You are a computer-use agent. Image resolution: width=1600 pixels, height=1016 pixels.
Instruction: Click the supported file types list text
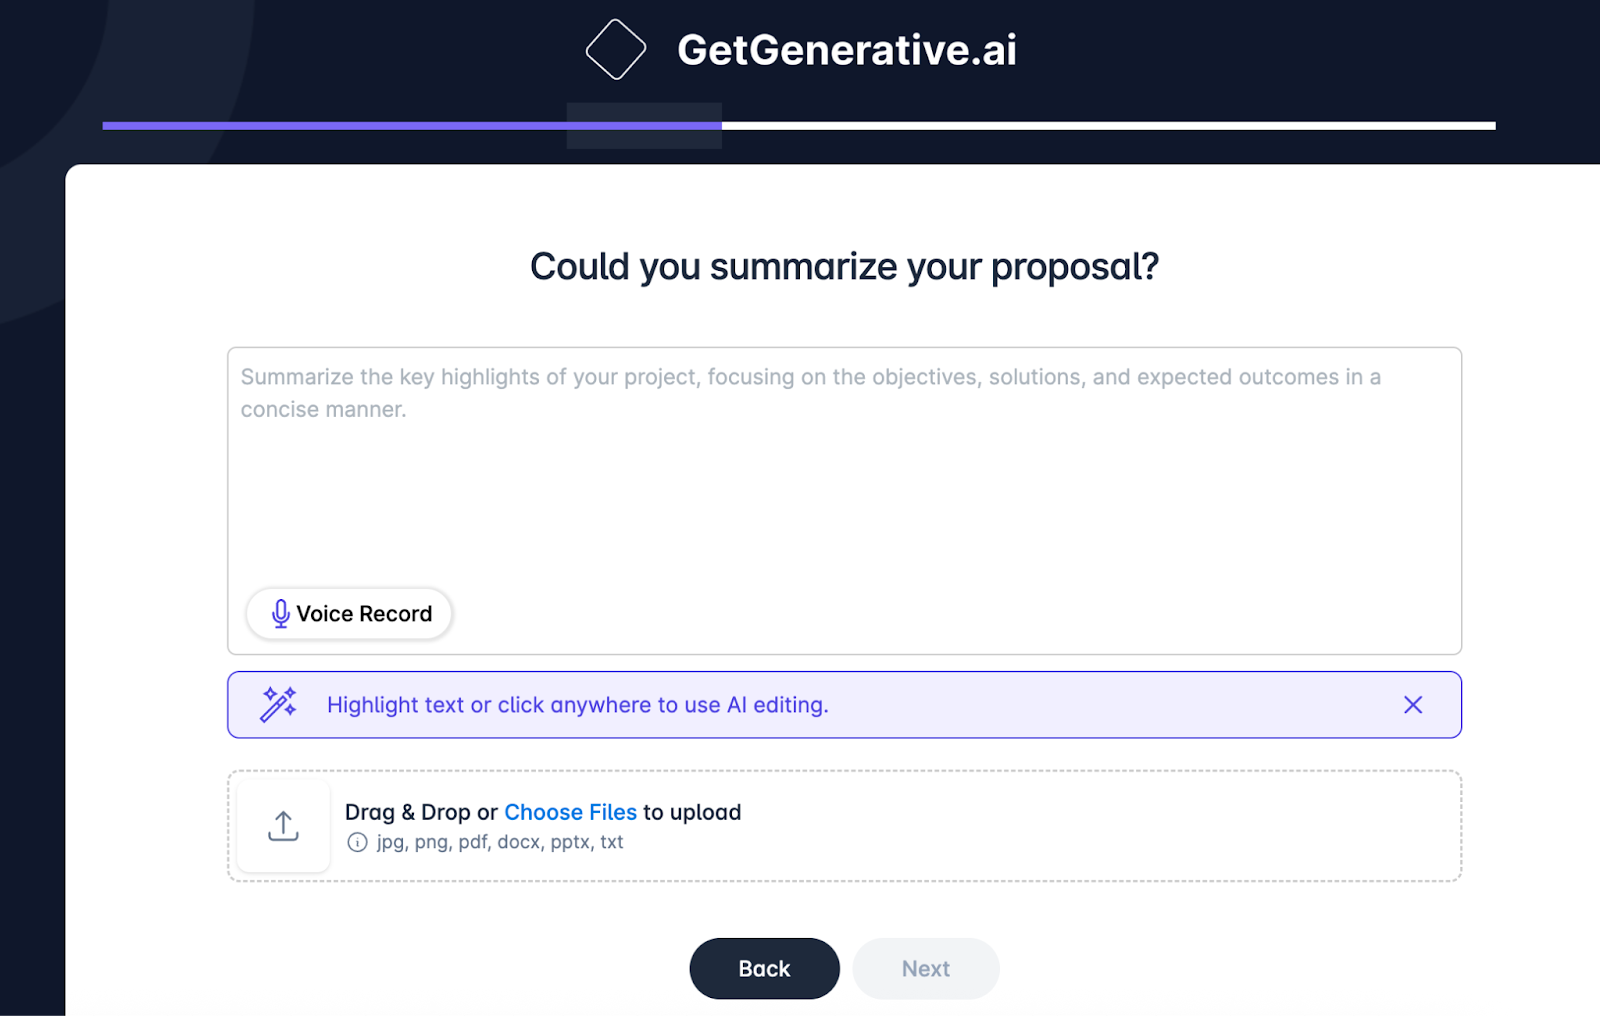(500, 842)
